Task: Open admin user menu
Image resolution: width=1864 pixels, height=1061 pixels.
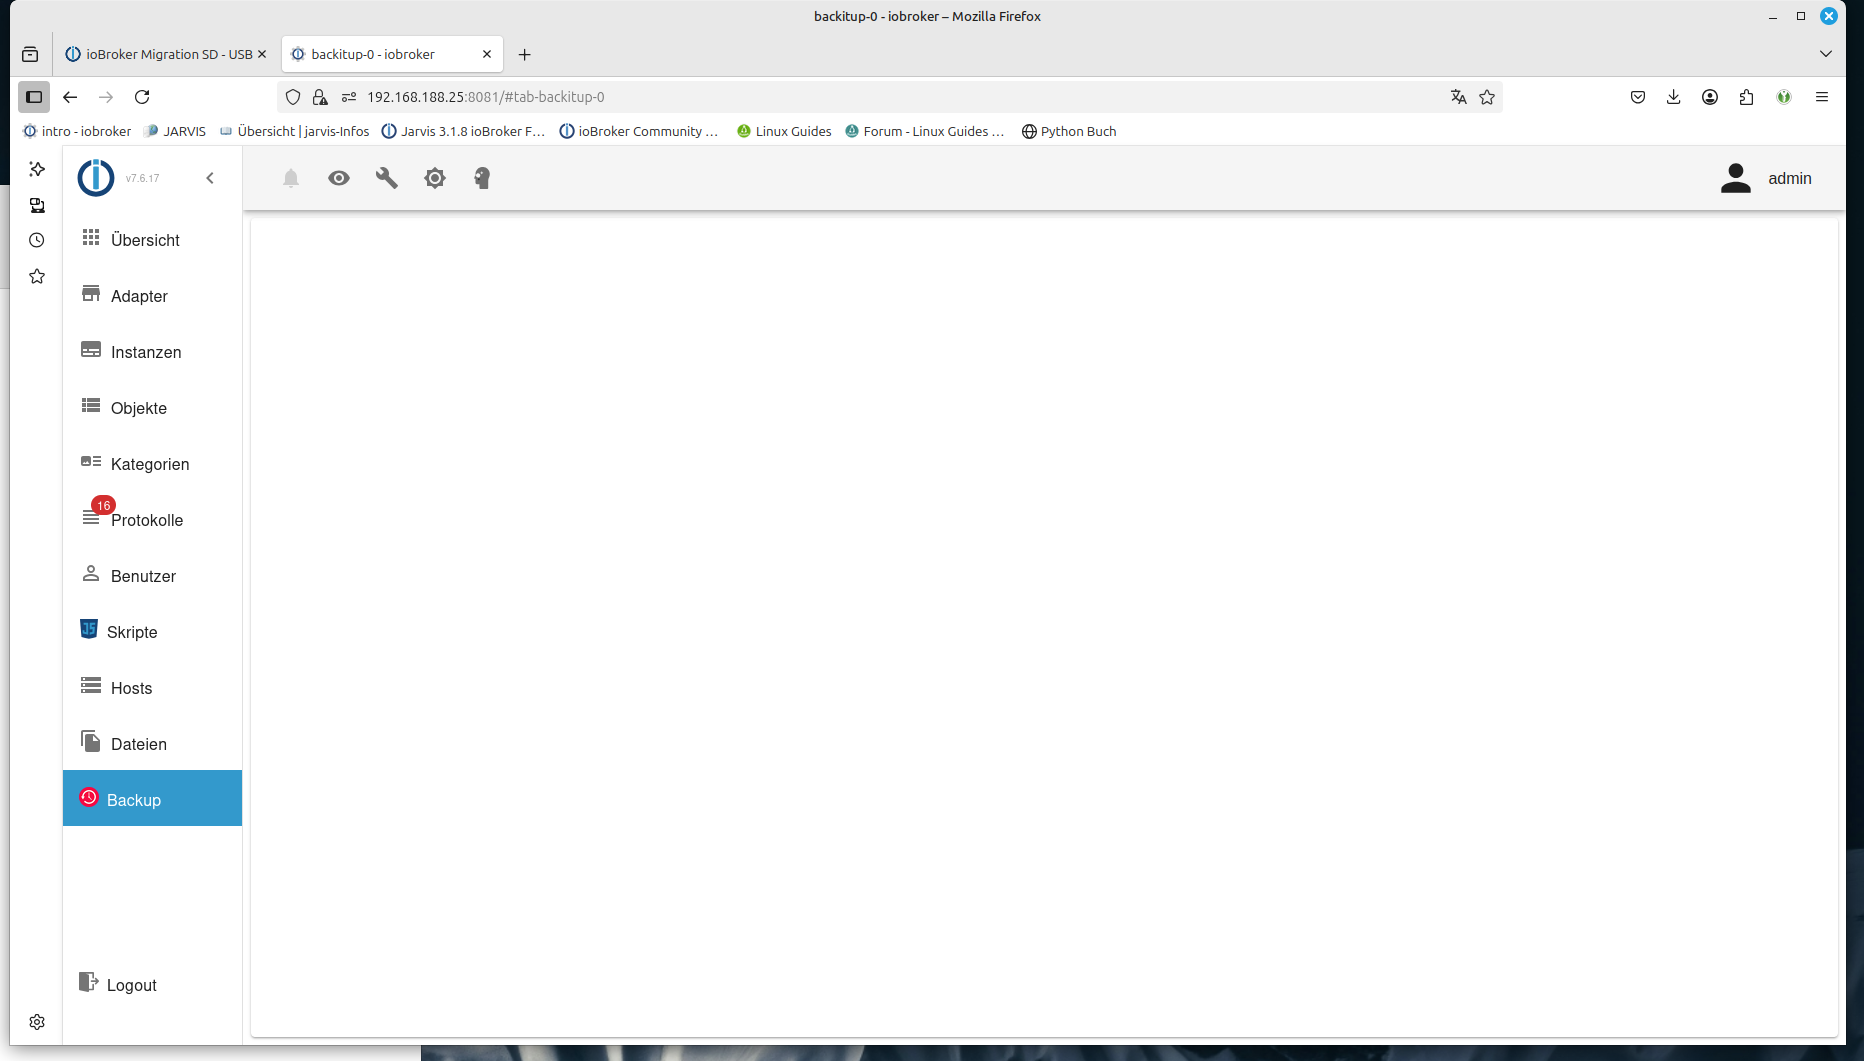Action: [1766, 178]
